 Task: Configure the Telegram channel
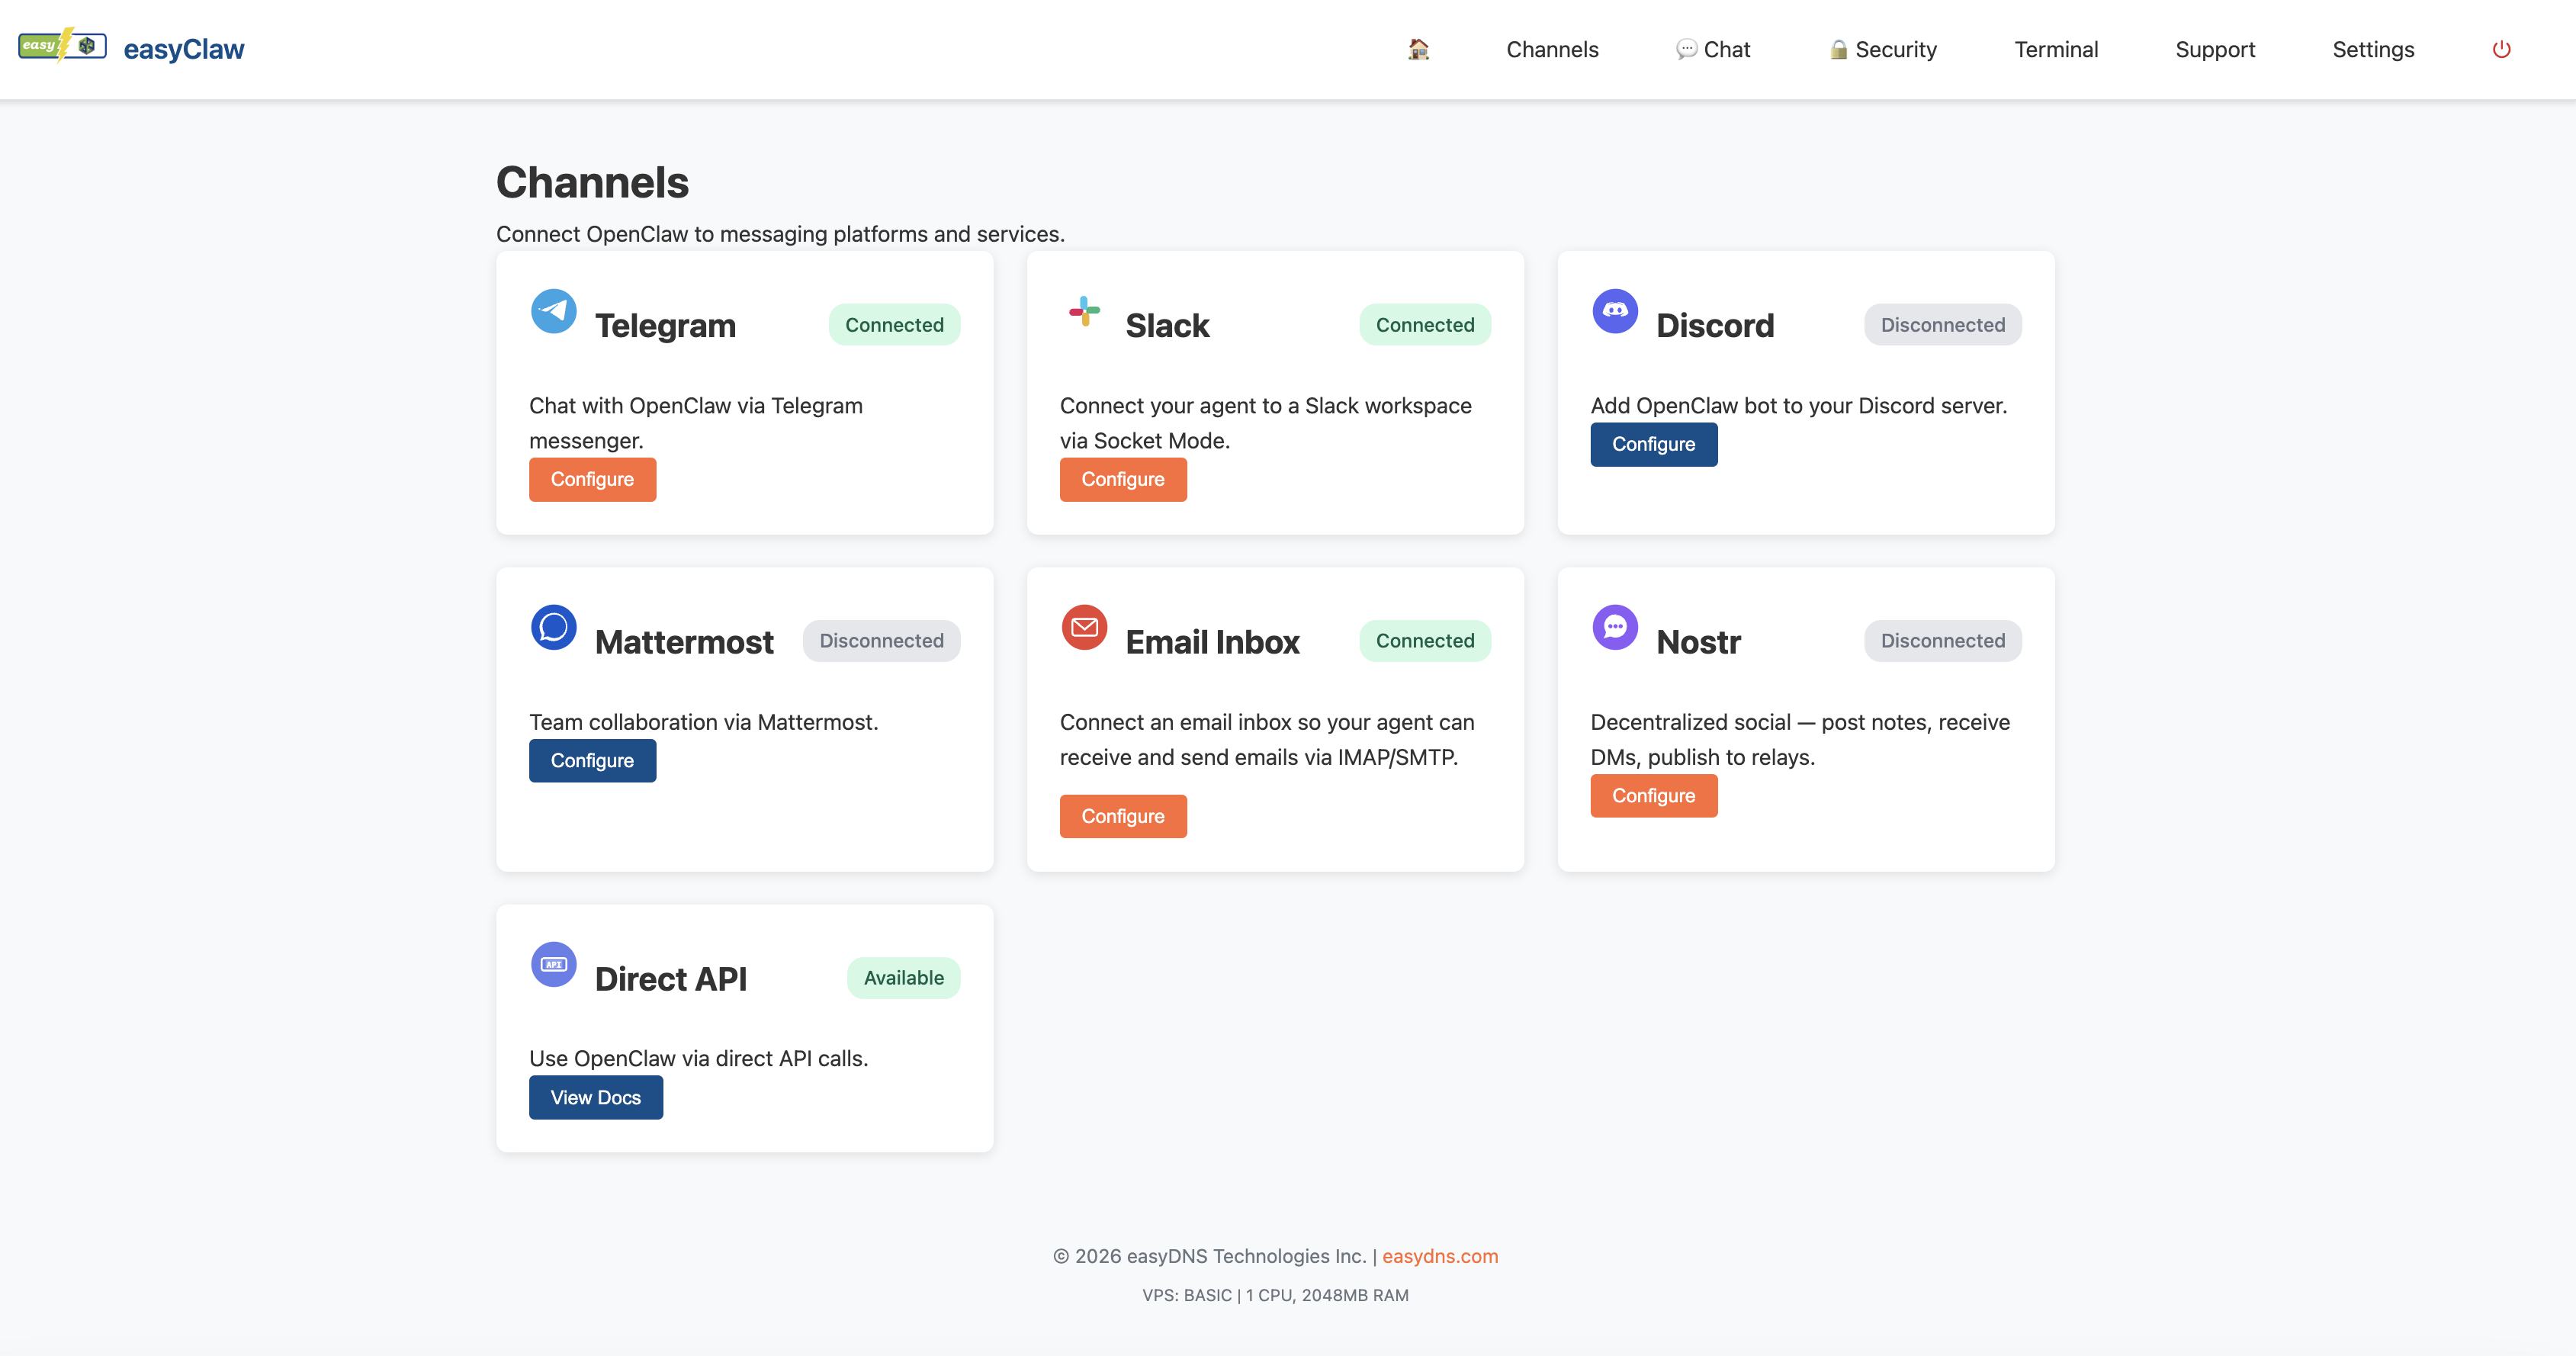coord(592,479)
